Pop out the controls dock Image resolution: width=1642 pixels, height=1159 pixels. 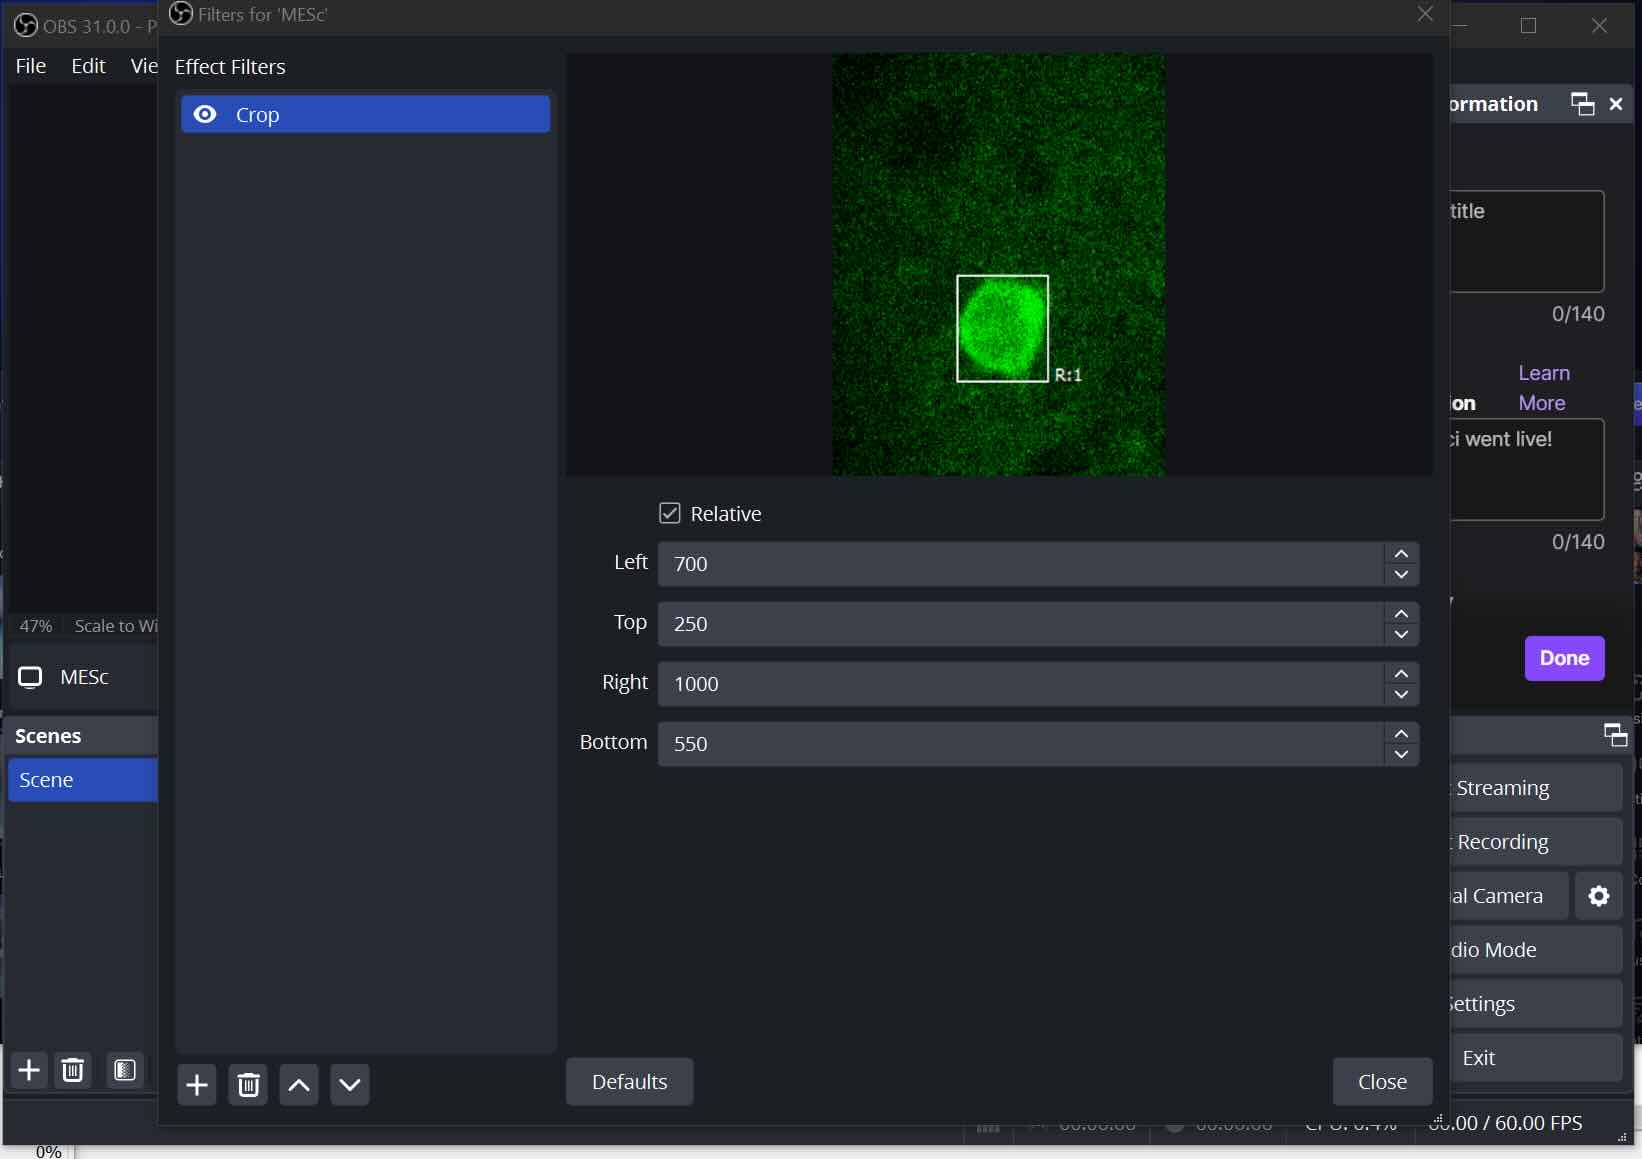pos(1615,735)
